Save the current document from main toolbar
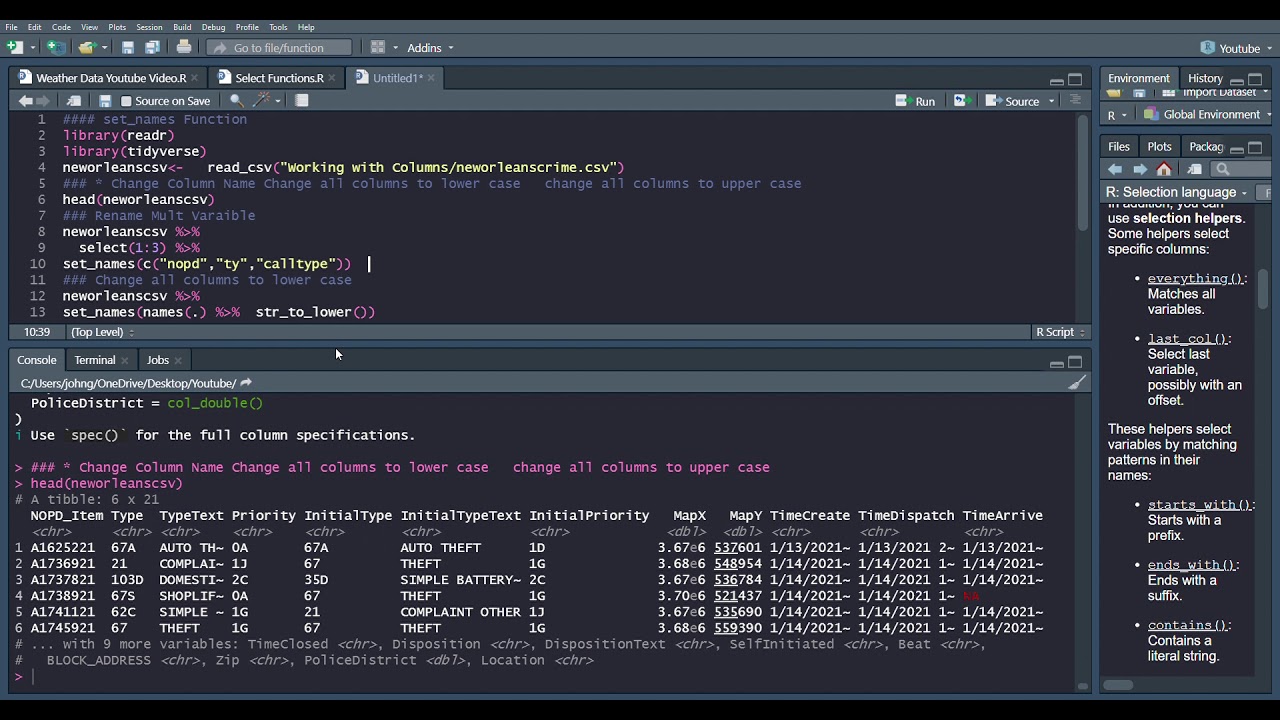Image resolution: width=1280 pixels, height=720 pixels. pyautogui.click(x=128, y=47)
